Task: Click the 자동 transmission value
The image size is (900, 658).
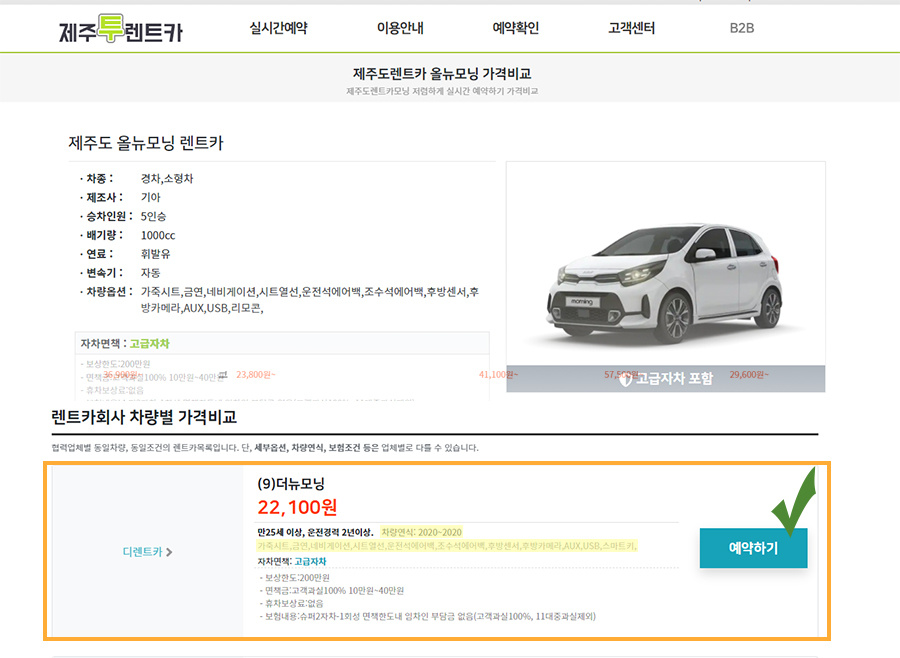Action: (150, 273)
